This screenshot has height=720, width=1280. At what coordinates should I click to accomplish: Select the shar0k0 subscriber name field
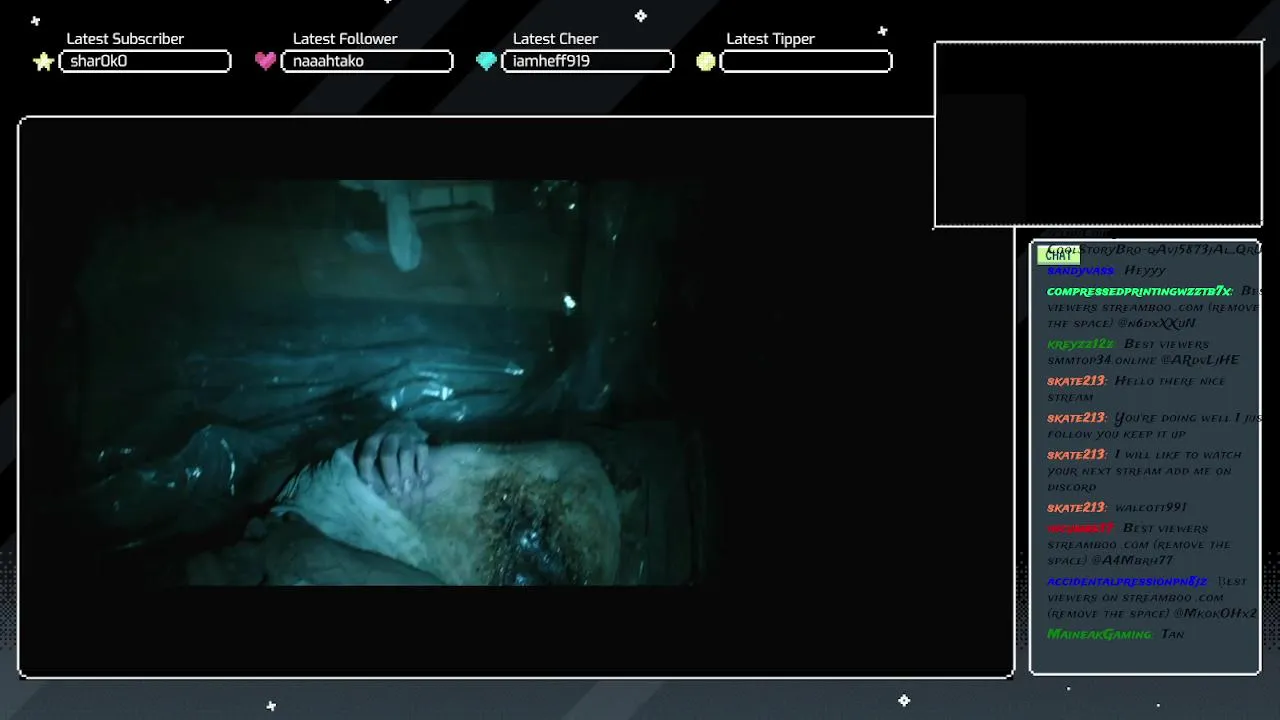point(145,61)
